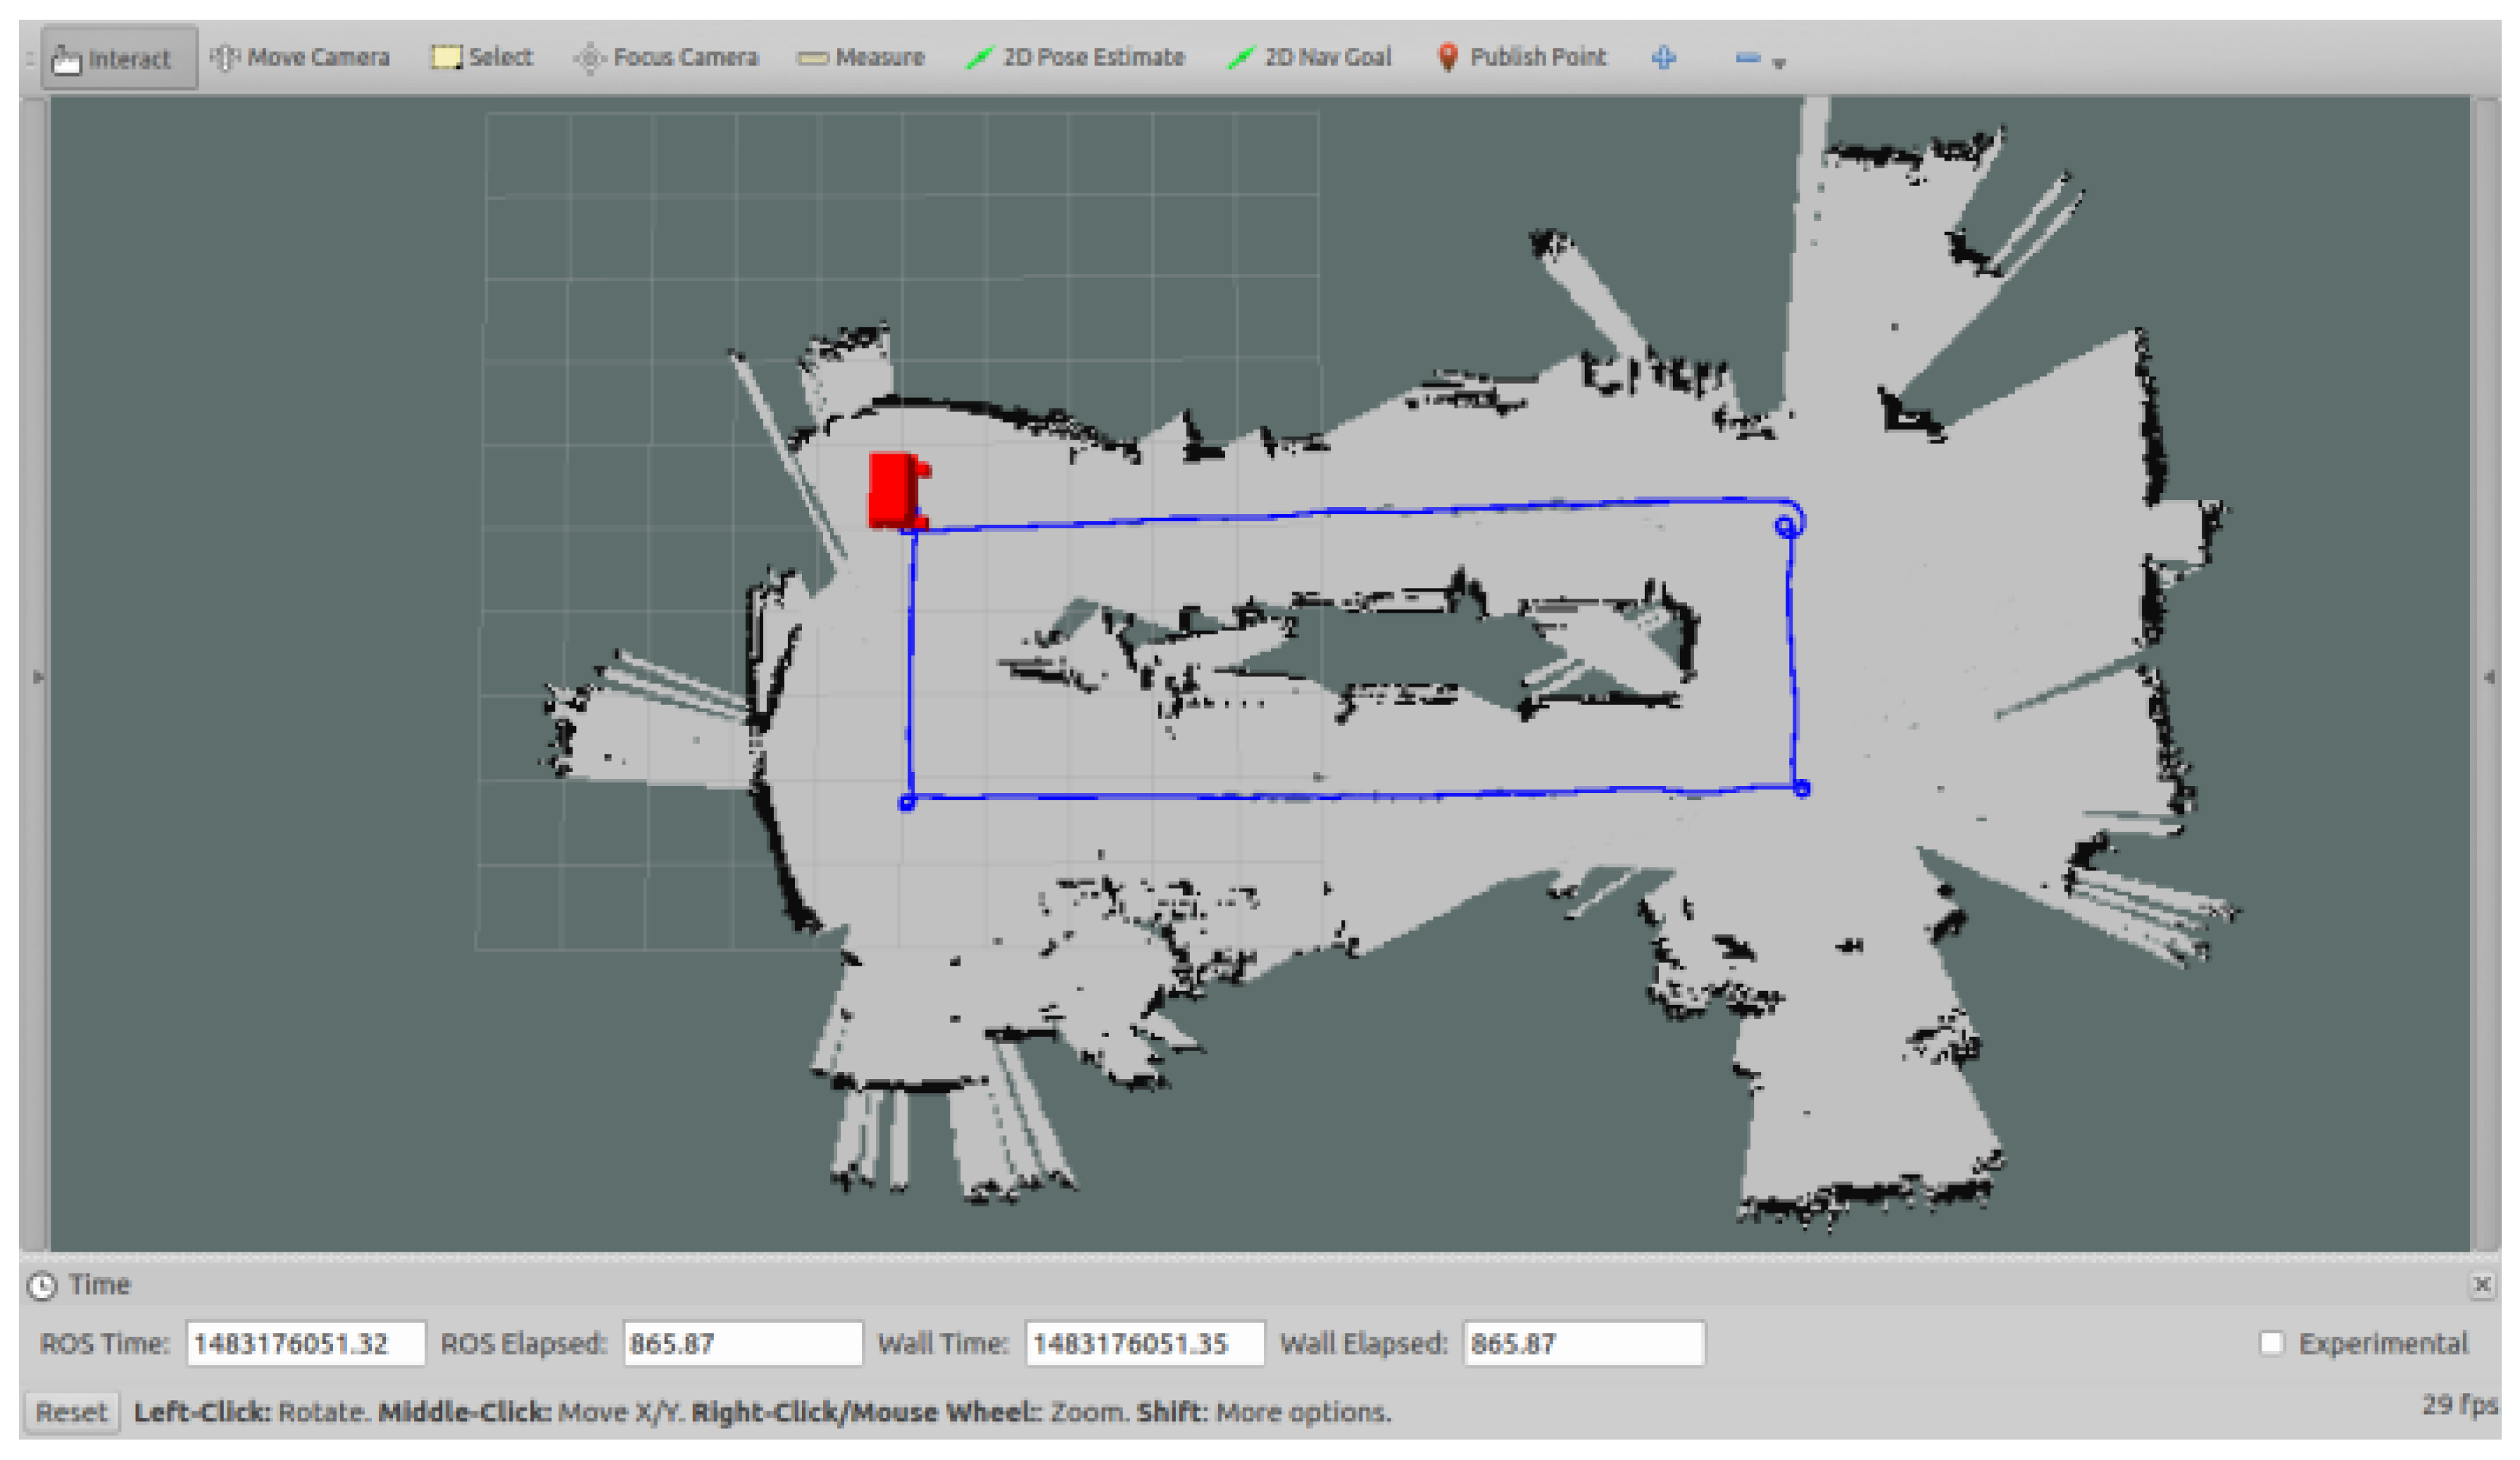Click the blue minus remove-tool icon
This screenshot has height=1460, width=2520.
click(x=1747, y=58)
